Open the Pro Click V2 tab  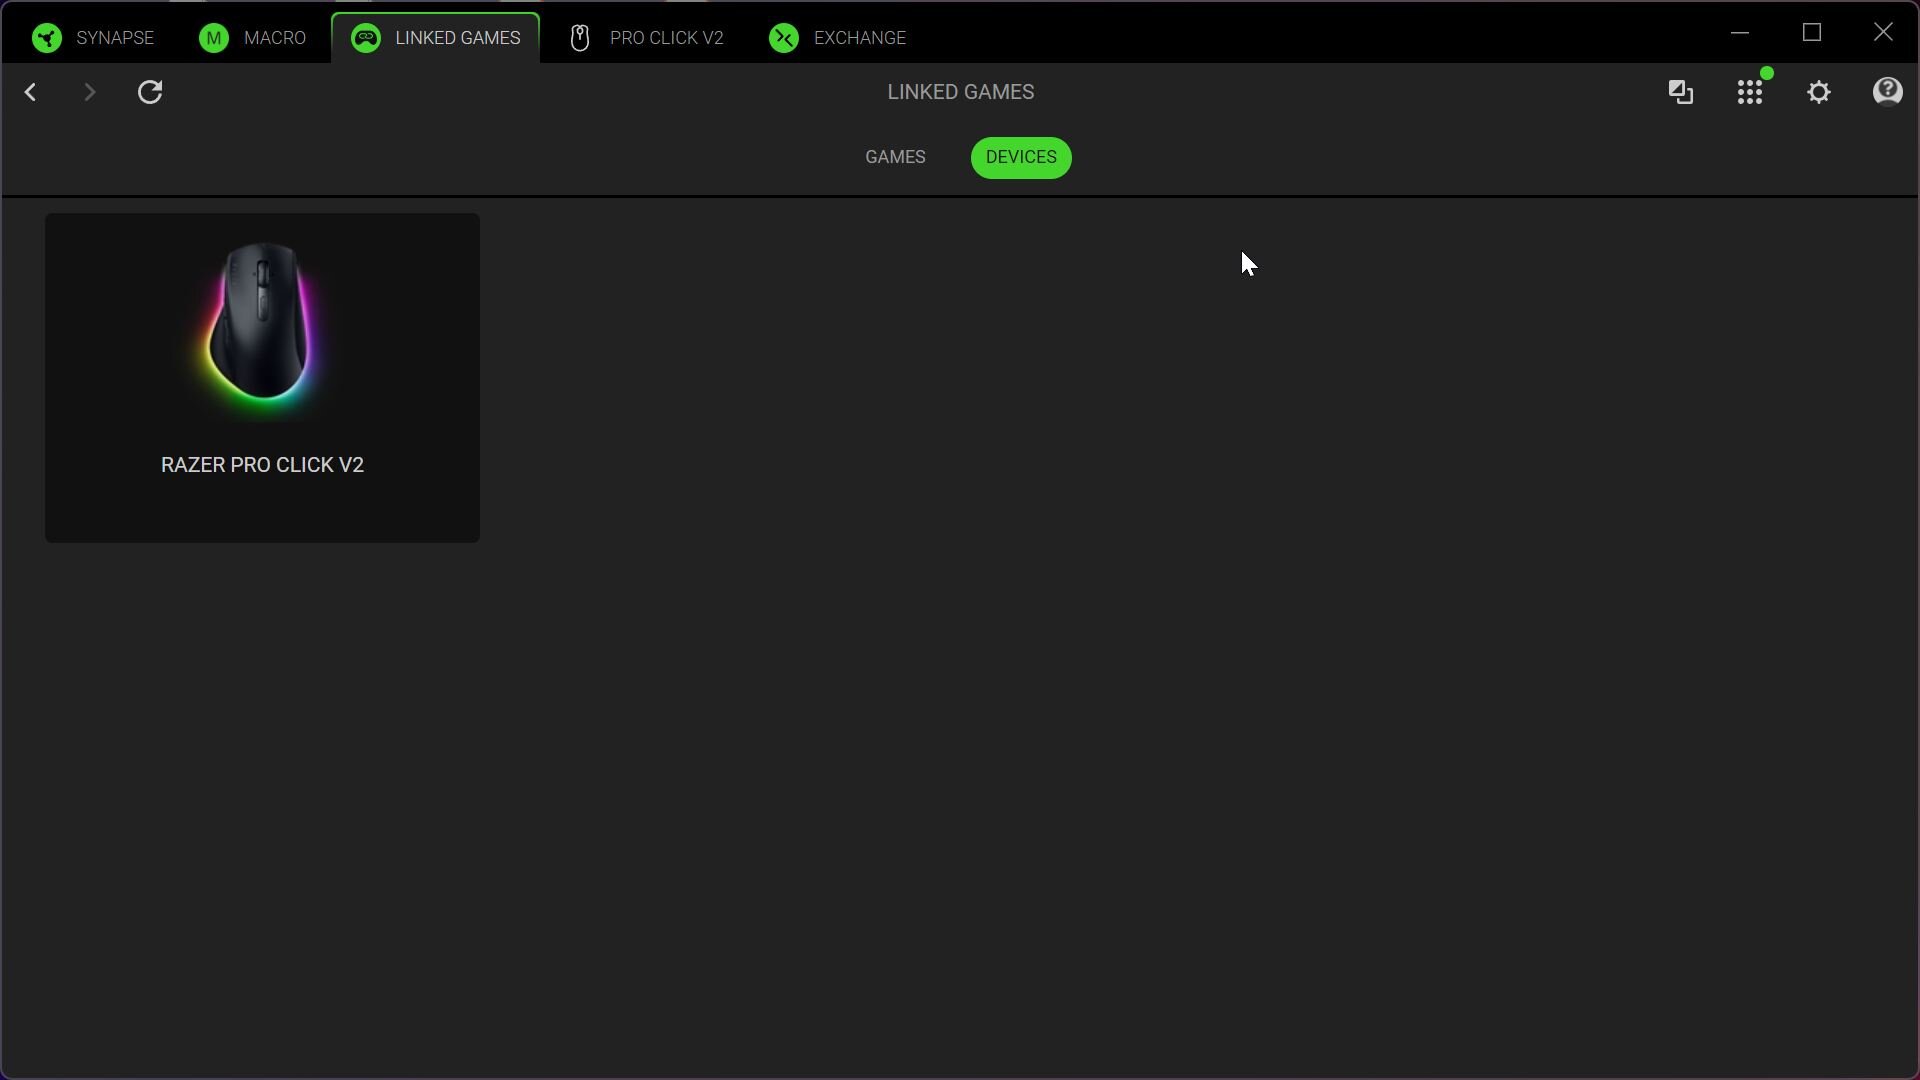click(x=646, y=38)
